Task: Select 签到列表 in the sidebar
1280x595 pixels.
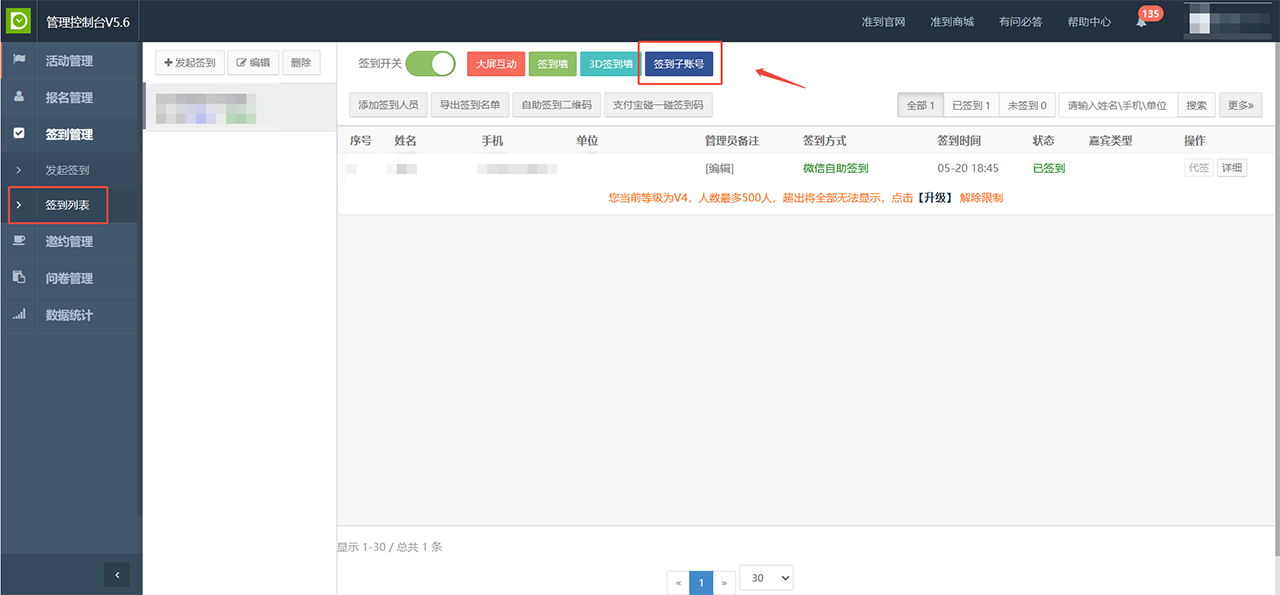Action: point(68,205)
